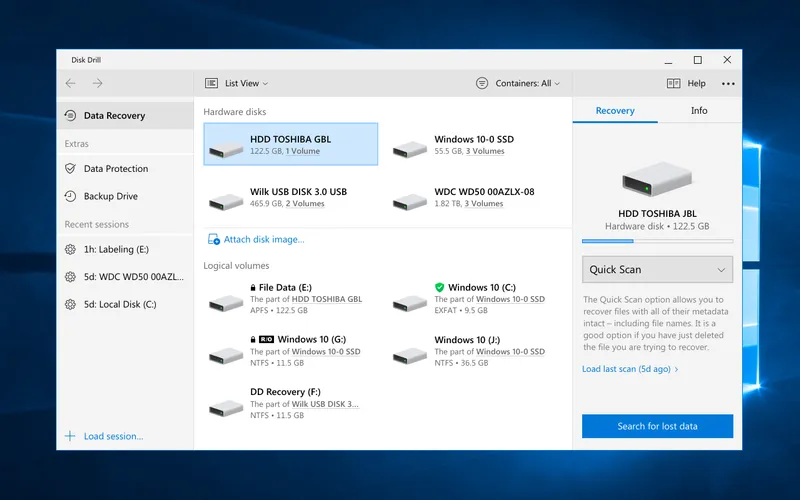The height and width of the screenshot is (500, 800).
Task: Click gear icon for 5d: WDC WD50 session
Action: [x=70, y=277]
